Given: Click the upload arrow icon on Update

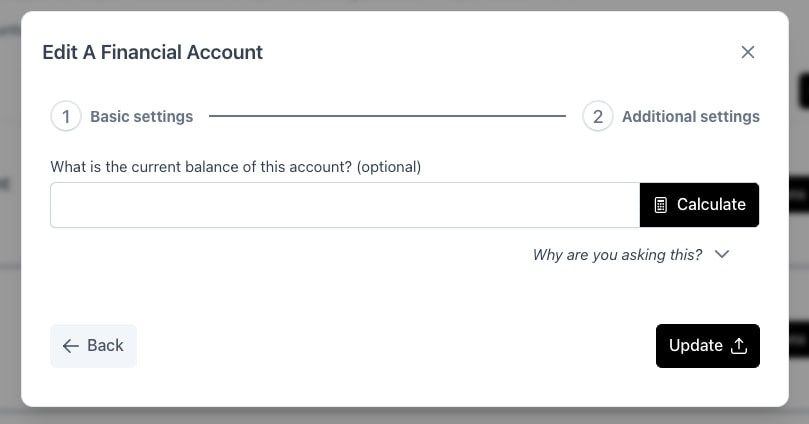Looking at the screenshot, I should click(739, 346).
